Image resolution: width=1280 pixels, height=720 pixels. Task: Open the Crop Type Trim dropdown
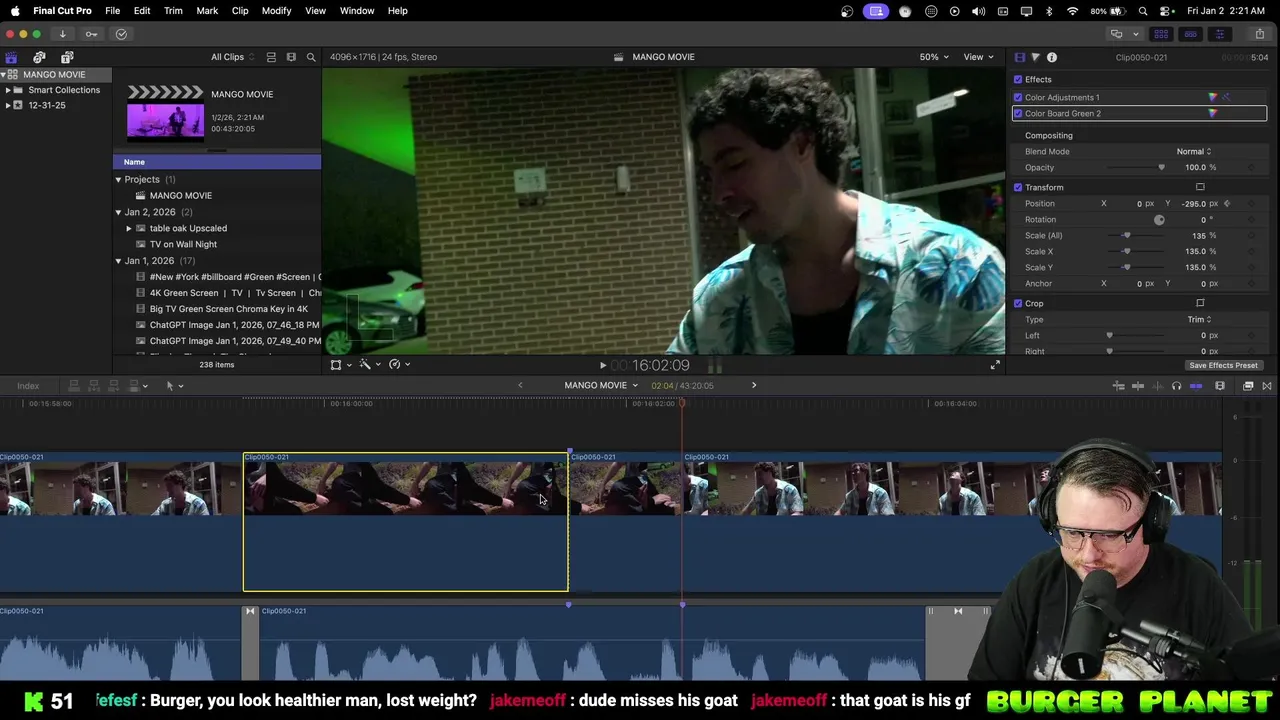coord(1199,319)
